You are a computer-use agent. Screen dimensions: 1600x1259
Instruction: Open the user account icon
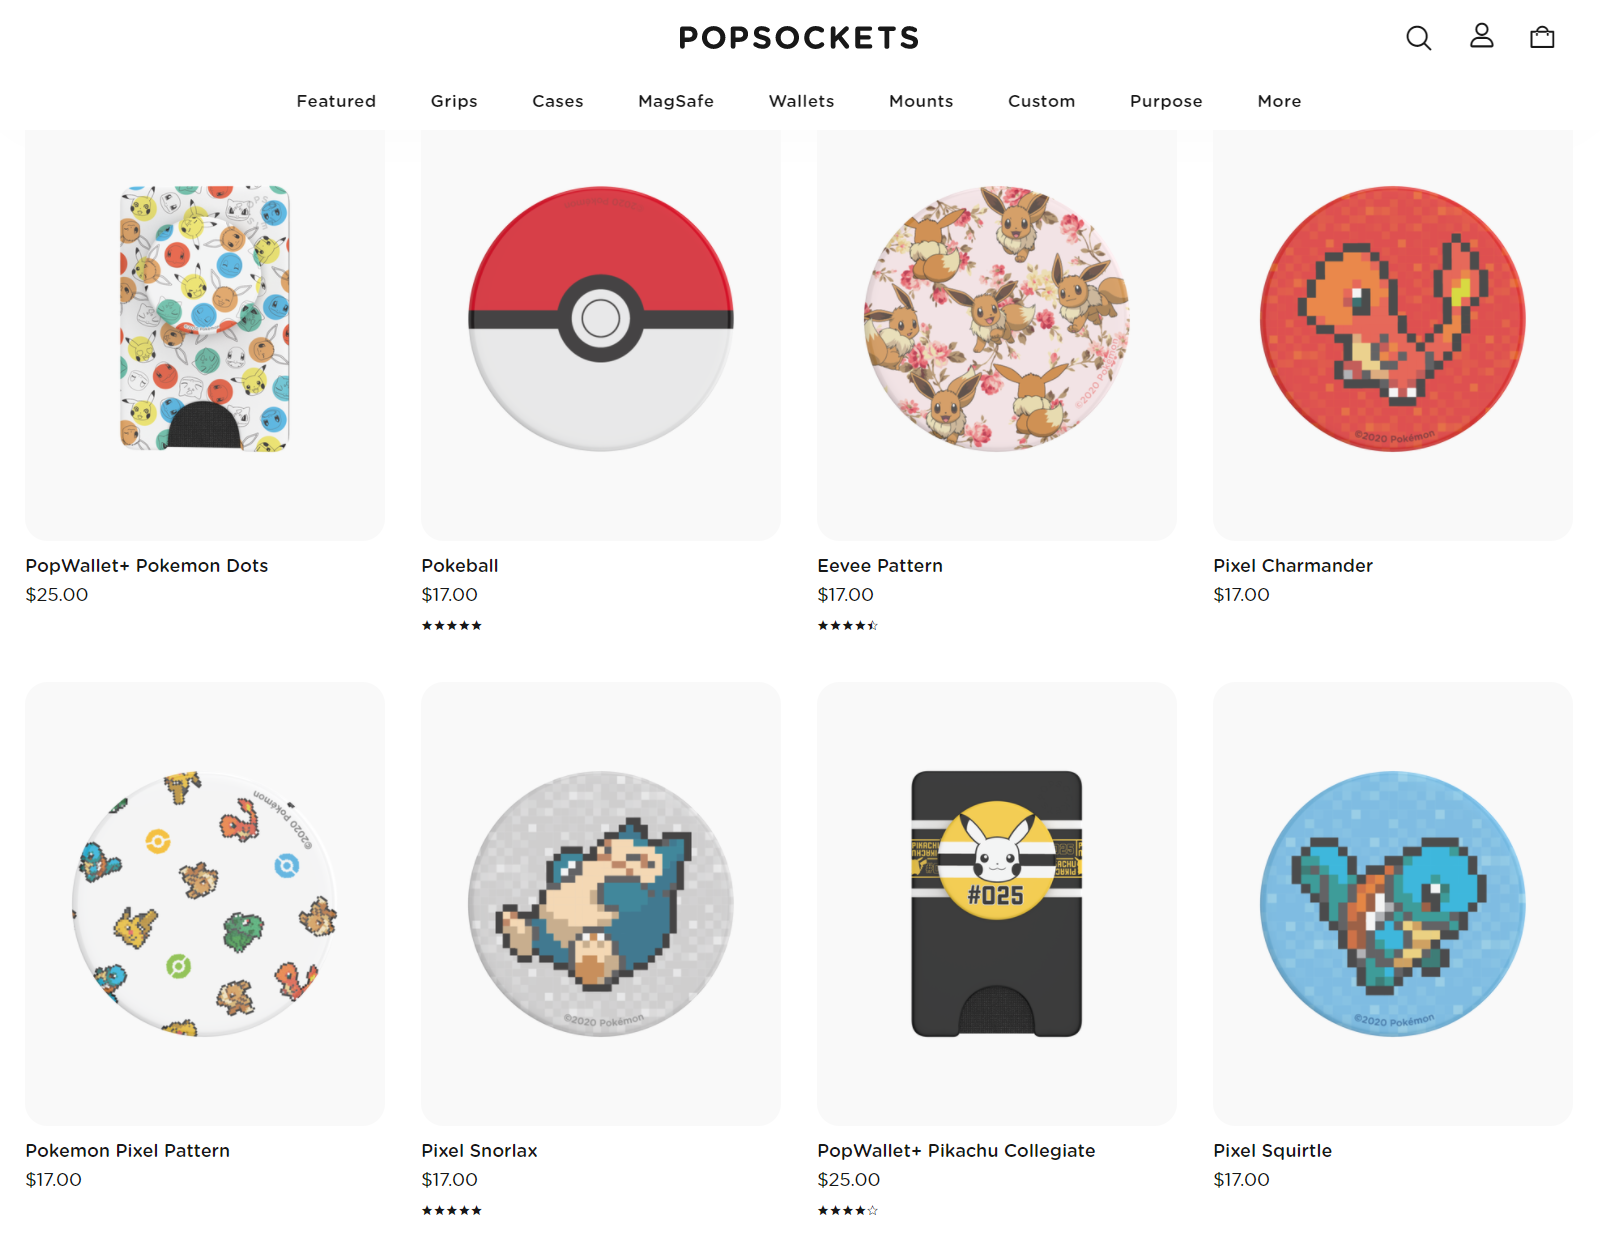(x=1481, y=36)
